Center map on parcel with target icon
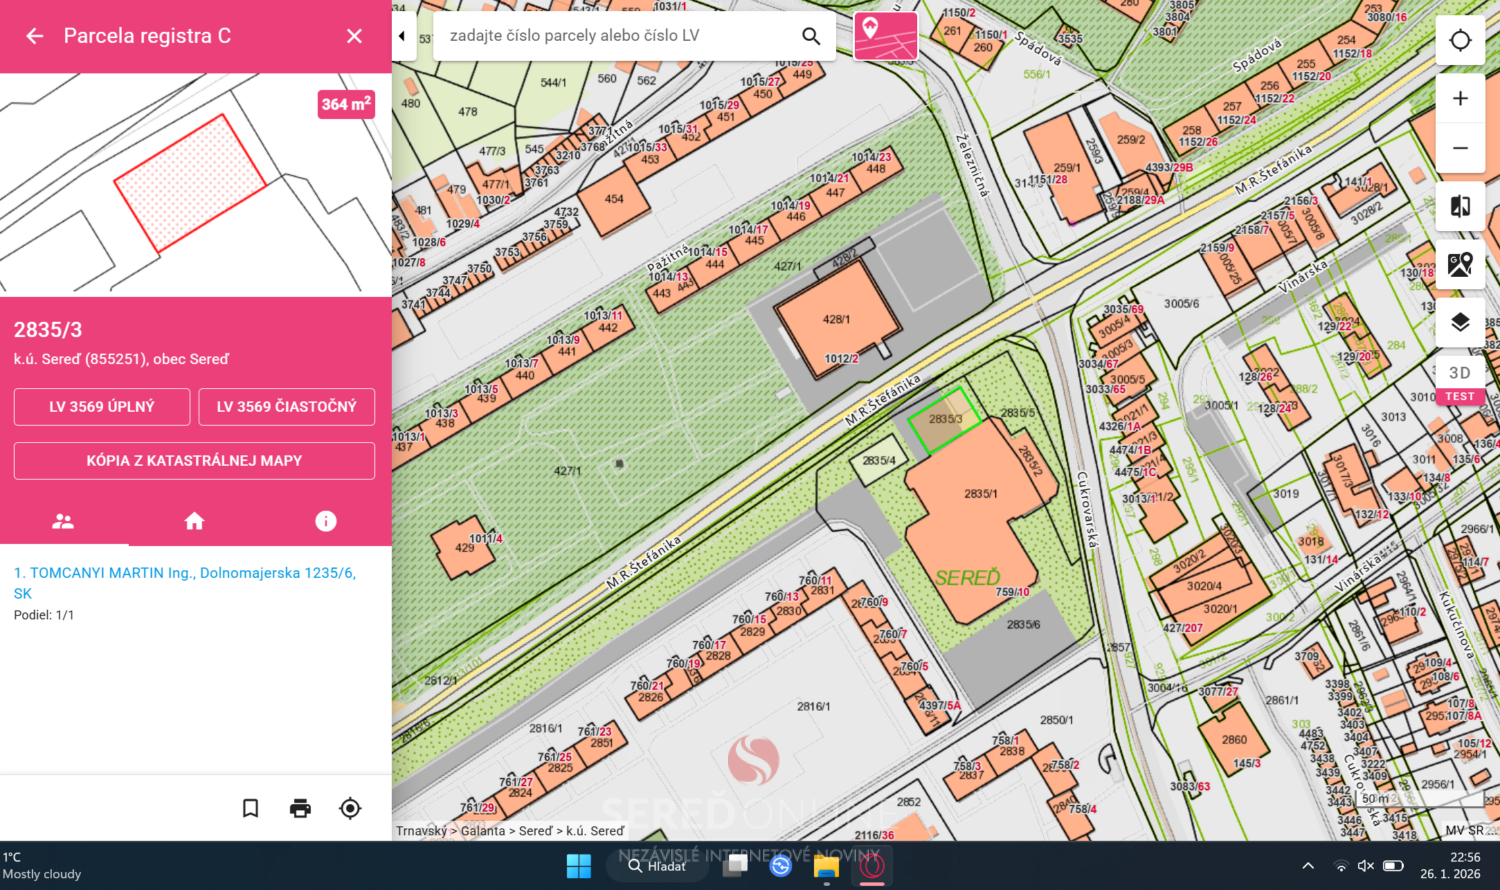The width and height of the screenshot is (1500, 890). point(350,808)
